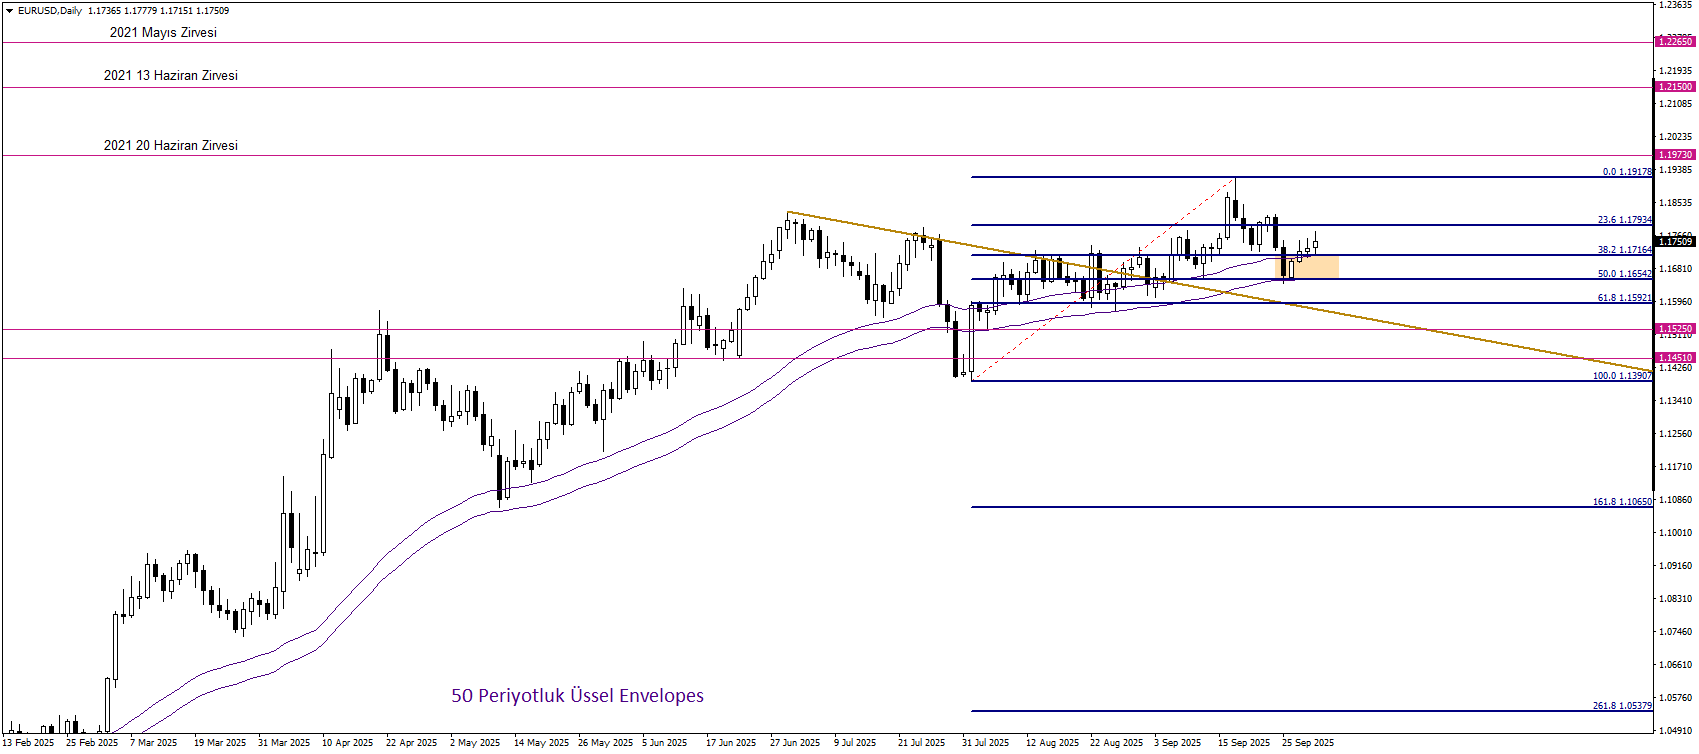Click the "27 Jun 2025" date label
This screenshot has width=1699, height=754.
point(795,743)
